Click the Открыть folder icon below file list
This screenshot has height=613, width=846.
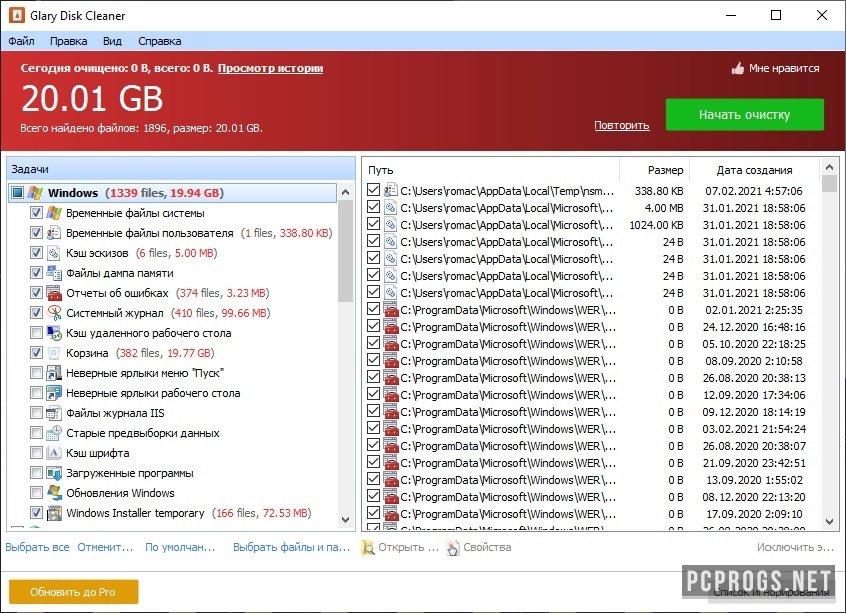point(368,547)
